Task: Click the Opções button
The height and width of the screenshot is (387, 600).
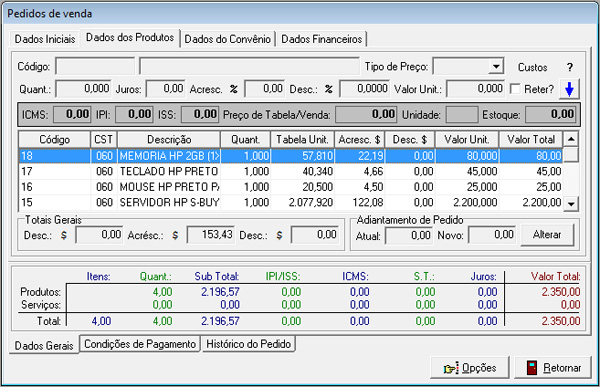Action: pyautogui.click(x=470, y=368)
